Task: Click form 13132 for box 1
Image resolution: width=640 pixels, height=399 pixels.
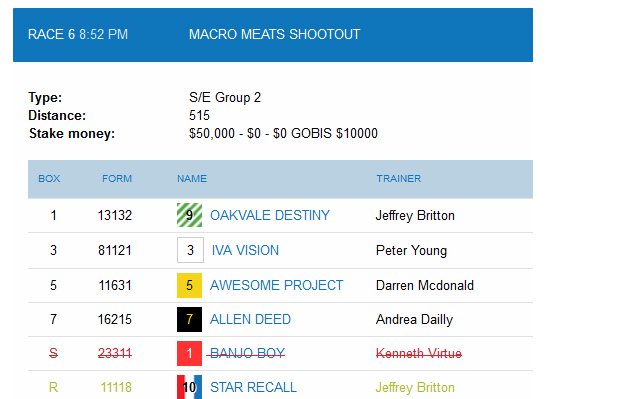Action: coord(115,215)
